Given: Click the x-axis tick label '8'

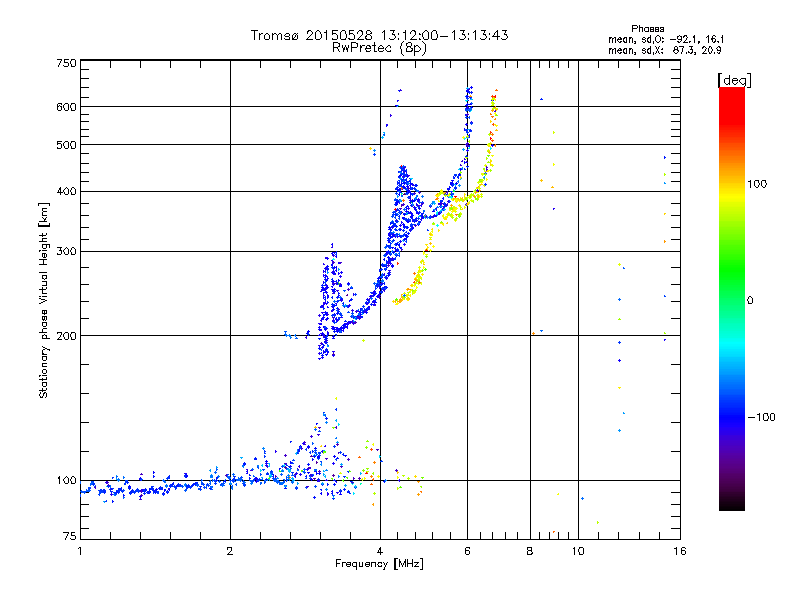Looking at the screenshot, I should [x=530, y=551].
